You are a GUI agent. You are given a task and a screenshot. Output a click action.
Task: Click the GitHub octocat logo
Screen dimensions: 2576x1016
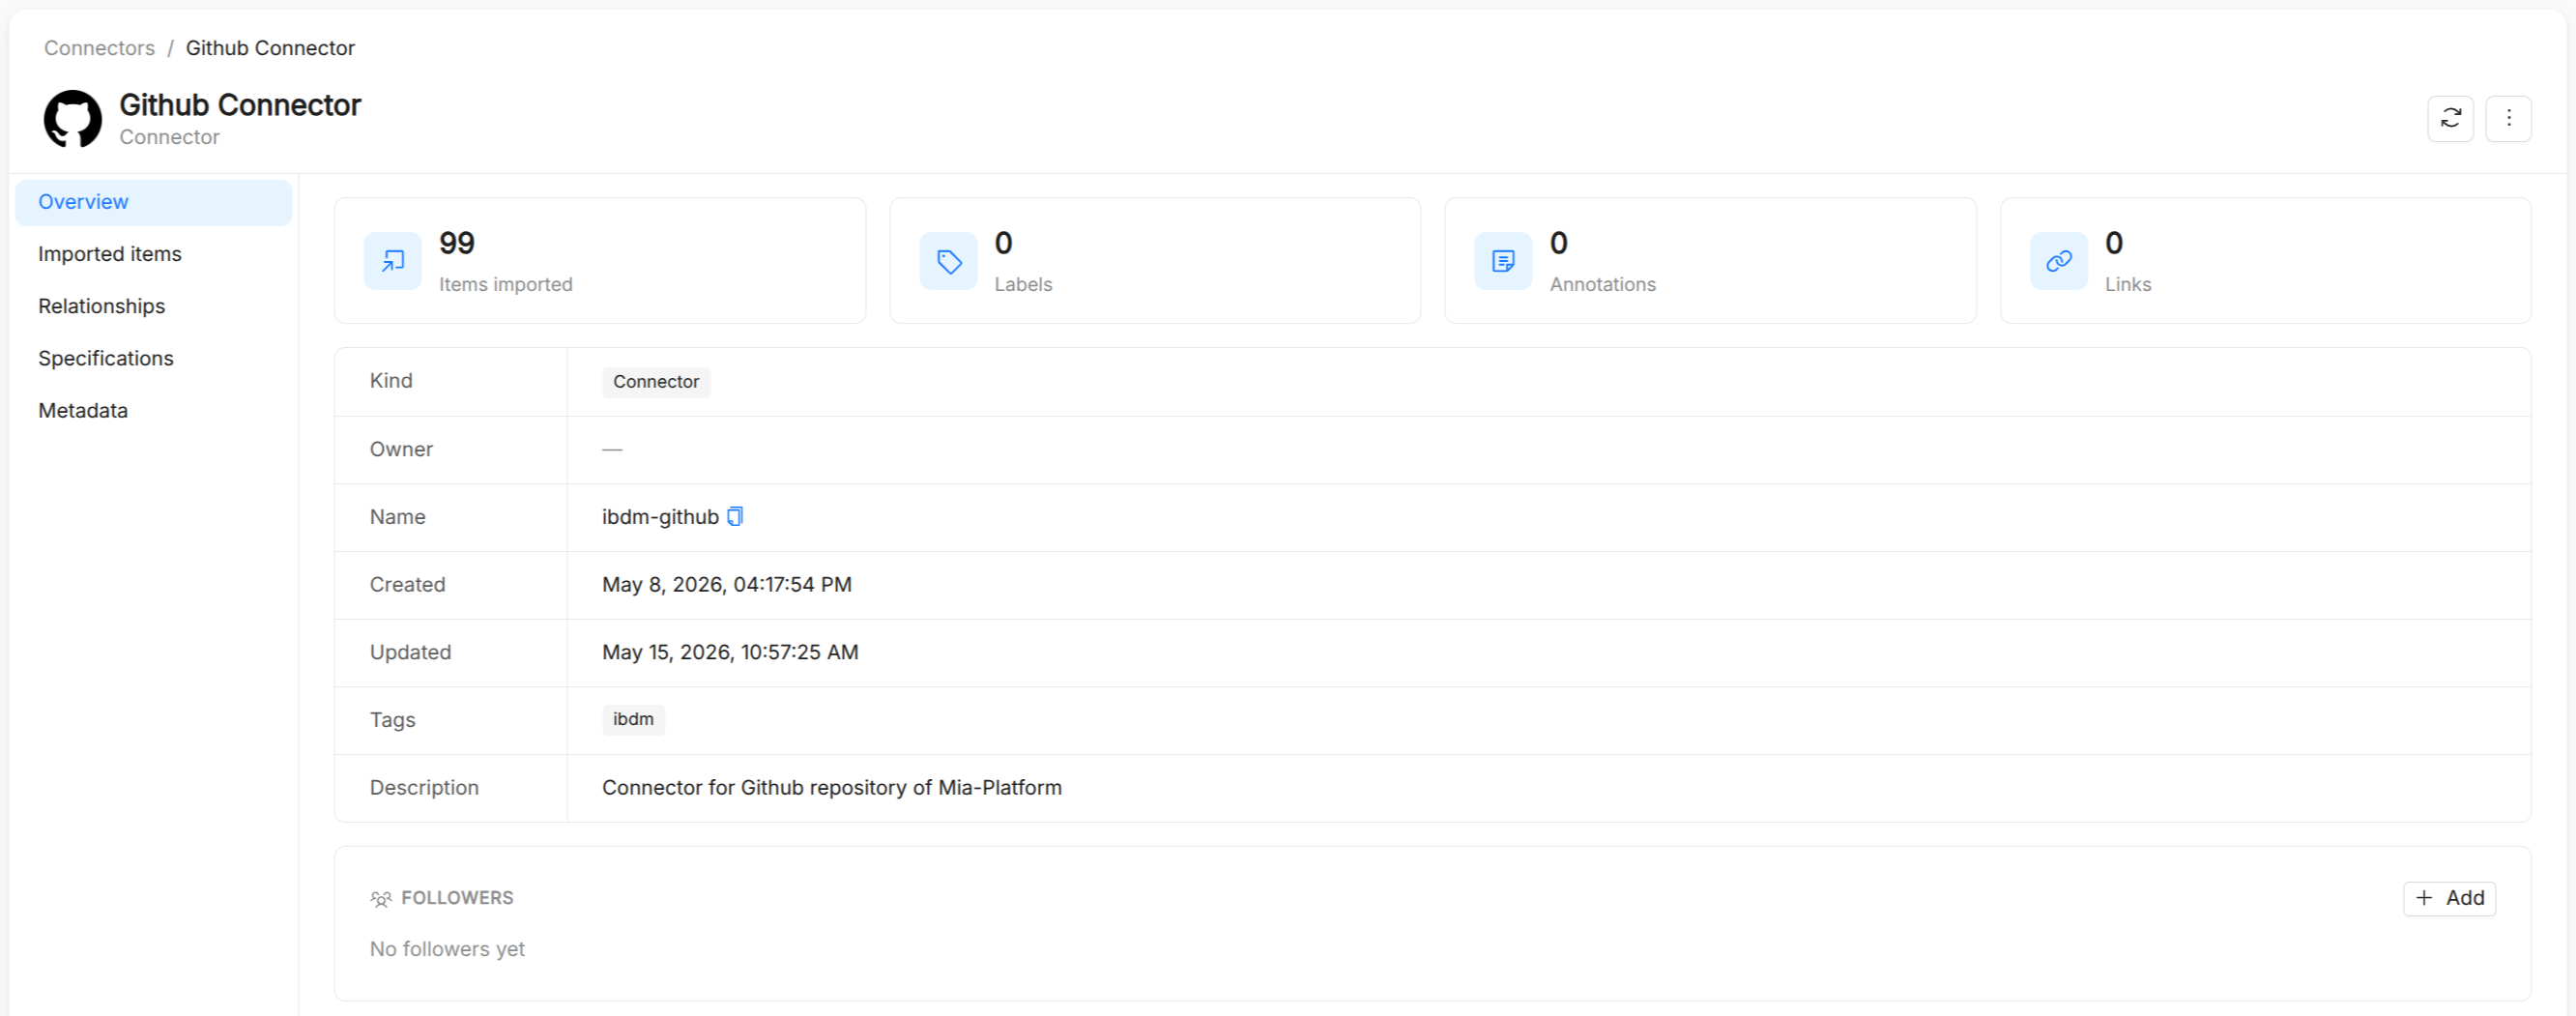(73, 119)
